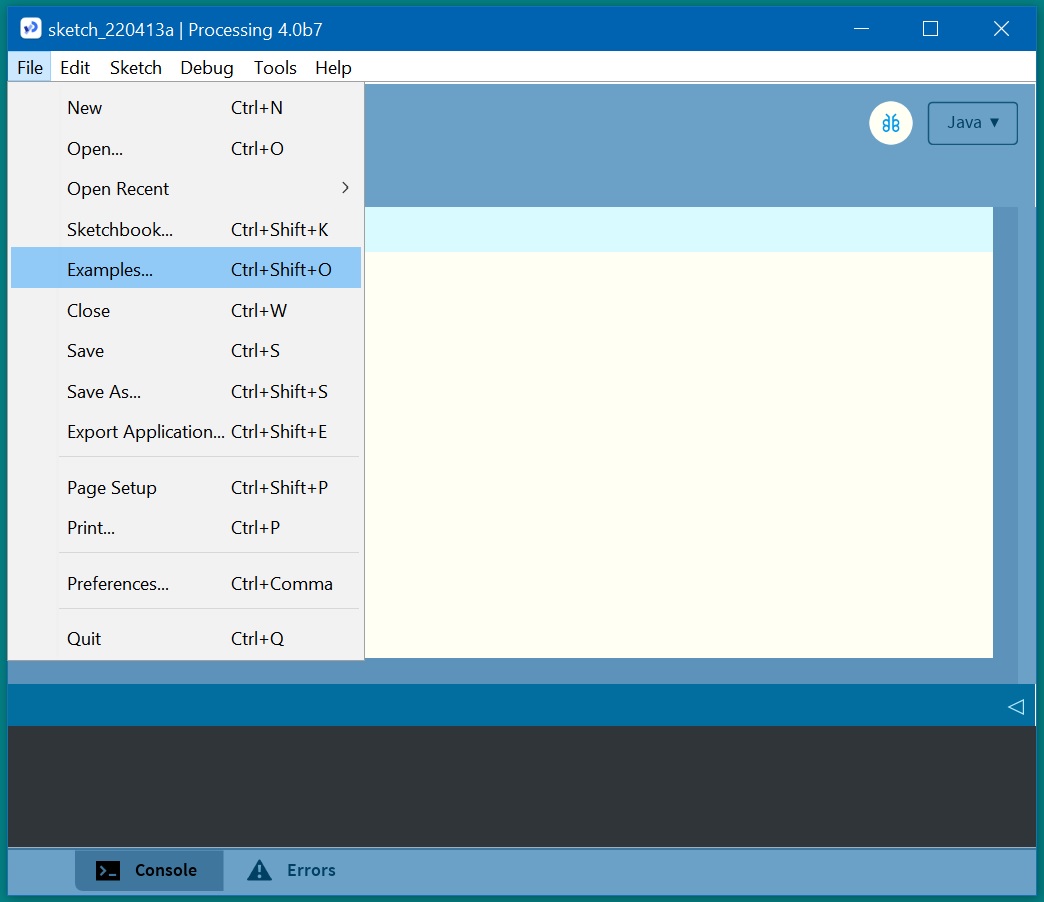This screenshot has width=1044, height=902.
Task: Open the Sketch menu in menu bar
Action: pyautogui.click(x=135, y=68)
